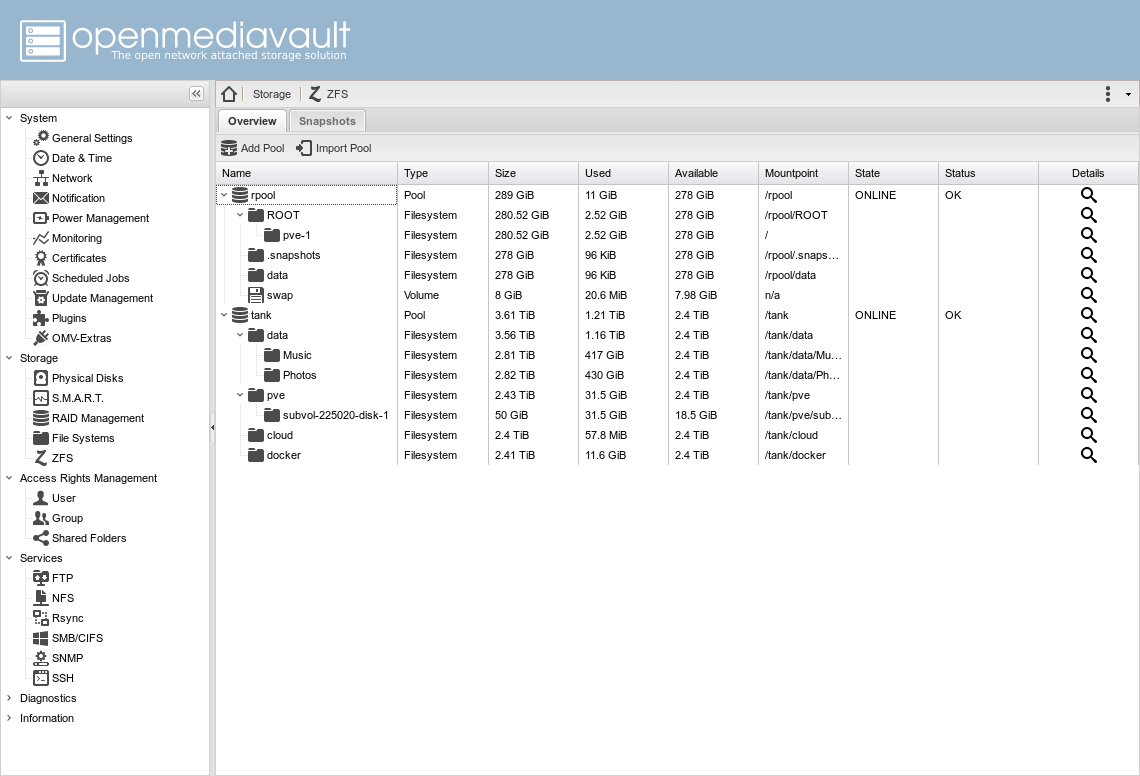Viewport: 1140px width, 776px height.
Task: Open the top-right dropdown arrow
Action: click(x=1128, y=94)
